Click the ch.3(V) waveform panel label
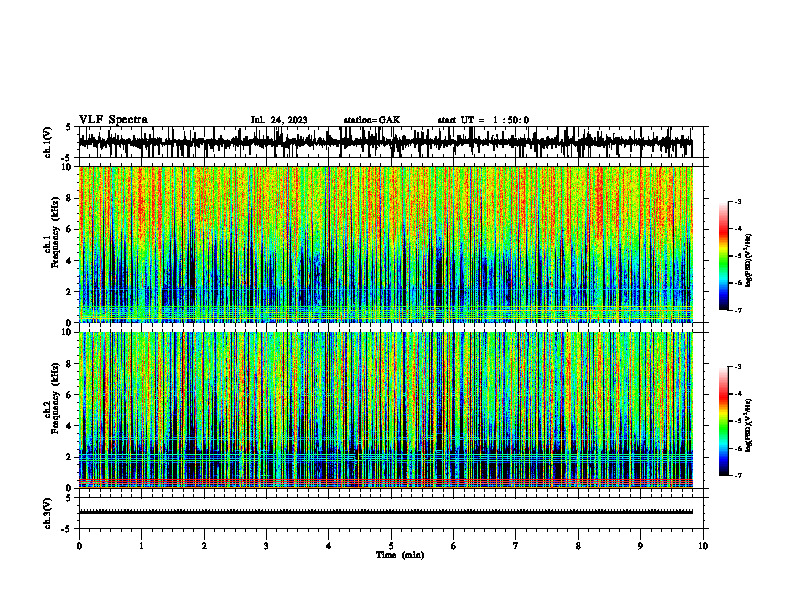The image size is (792, 612). tap(48, 514)
